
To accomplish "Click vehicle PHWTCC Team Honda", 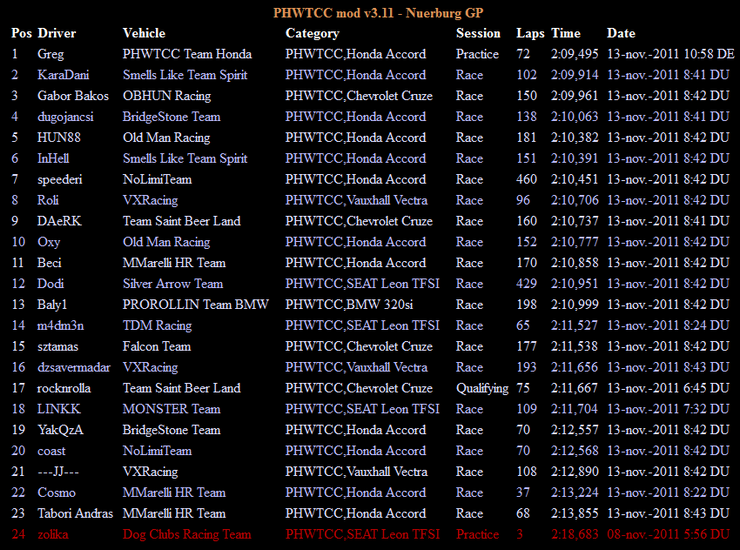I will (187, 54).
